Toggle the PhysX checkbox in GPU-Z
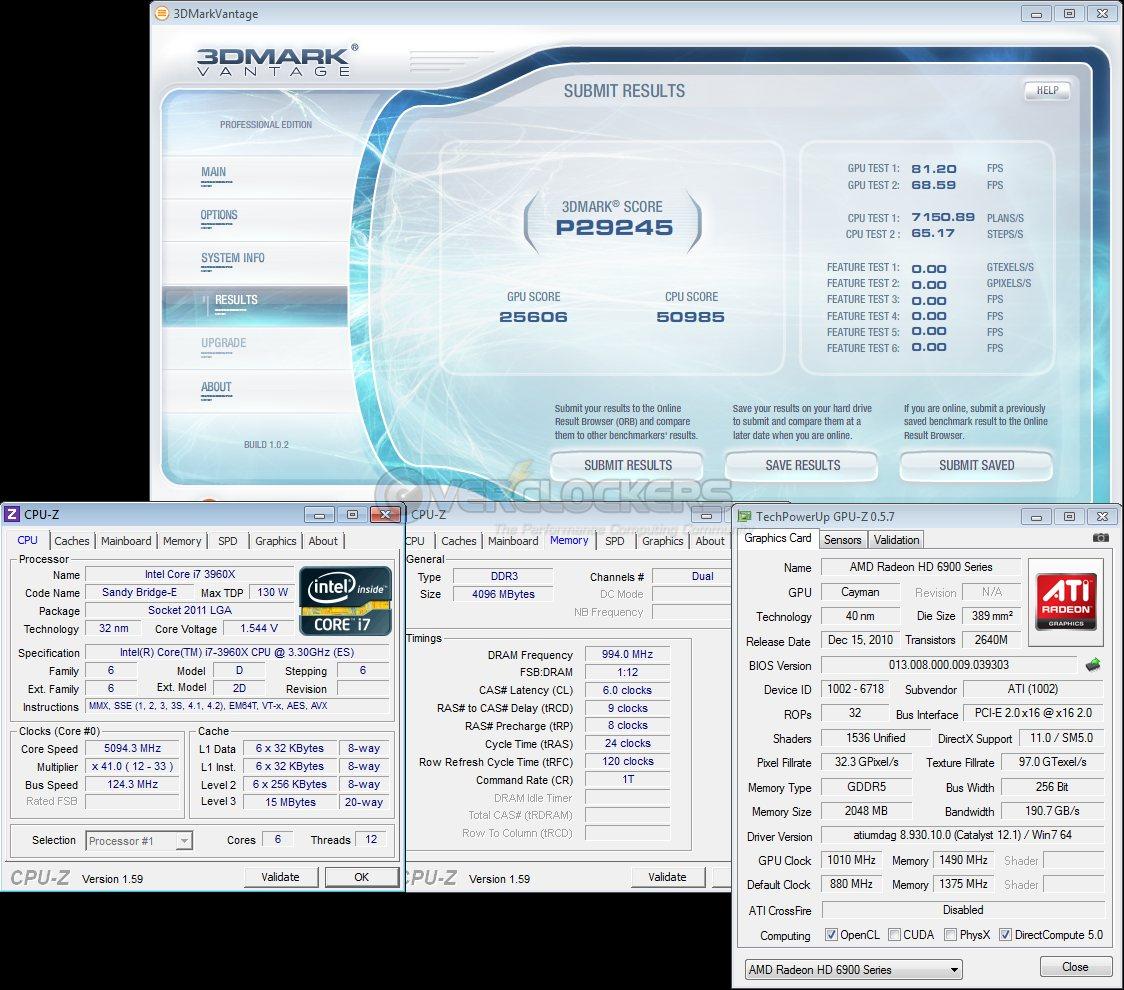1124x990 pixels. click(951, 935)
